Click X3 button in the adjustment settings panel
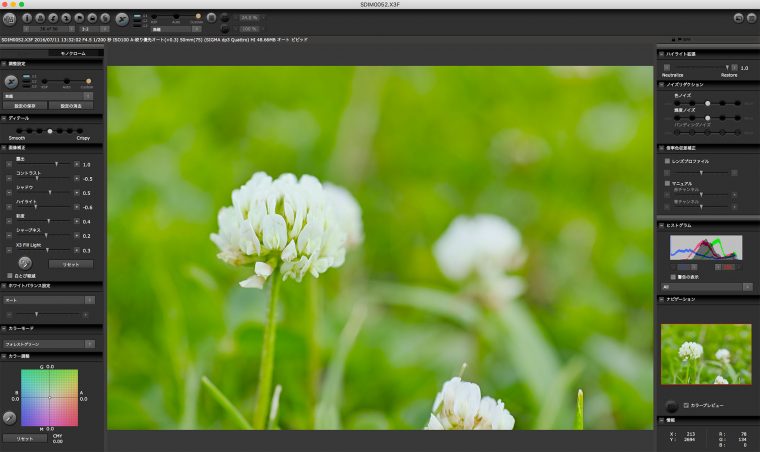The width and height of the screenshot is (760, 452). tap(11, 82)
